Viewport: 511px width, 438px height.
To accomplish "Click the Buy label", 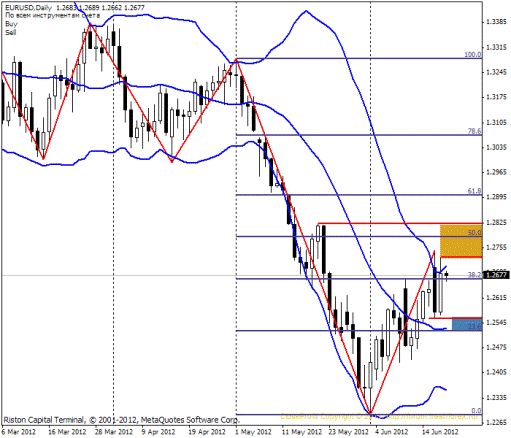I will tap(11, 24).
